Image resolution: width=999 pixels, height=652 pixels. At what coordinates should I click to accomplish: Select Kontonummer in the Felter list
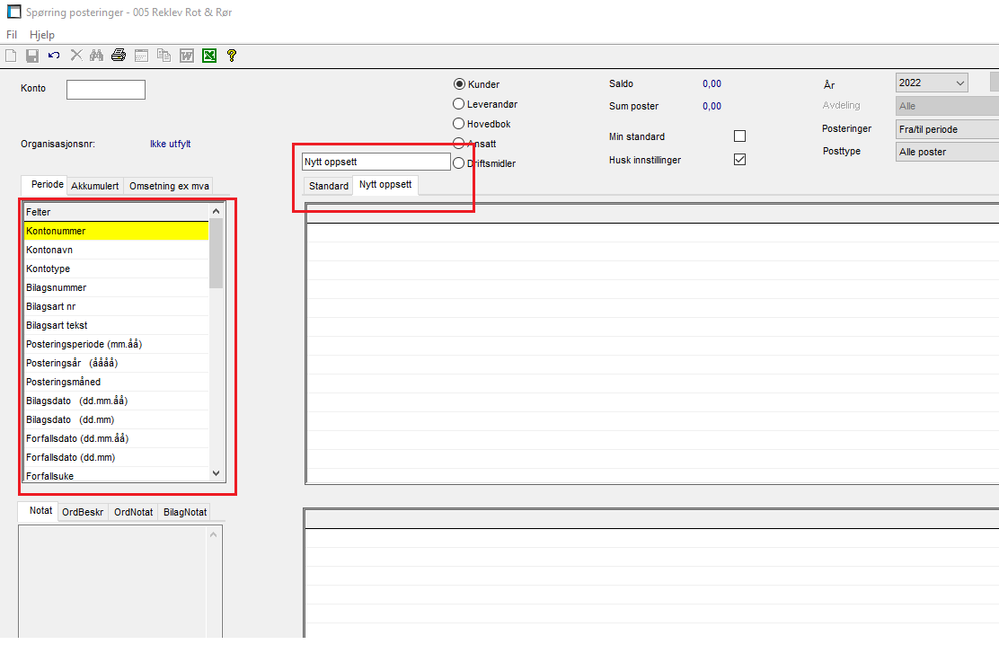117,231
